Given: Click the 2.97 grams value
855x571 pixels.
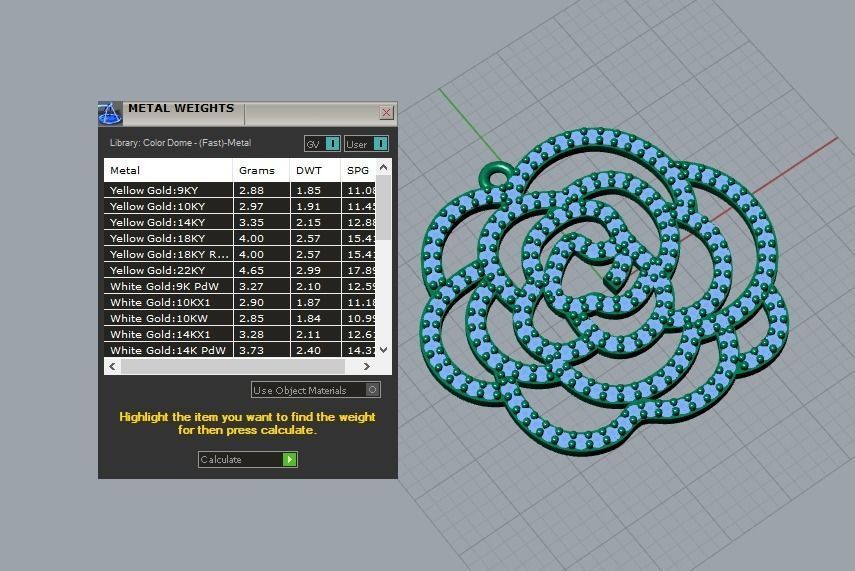Looking at the screenshot, I should tap(251, 206).
